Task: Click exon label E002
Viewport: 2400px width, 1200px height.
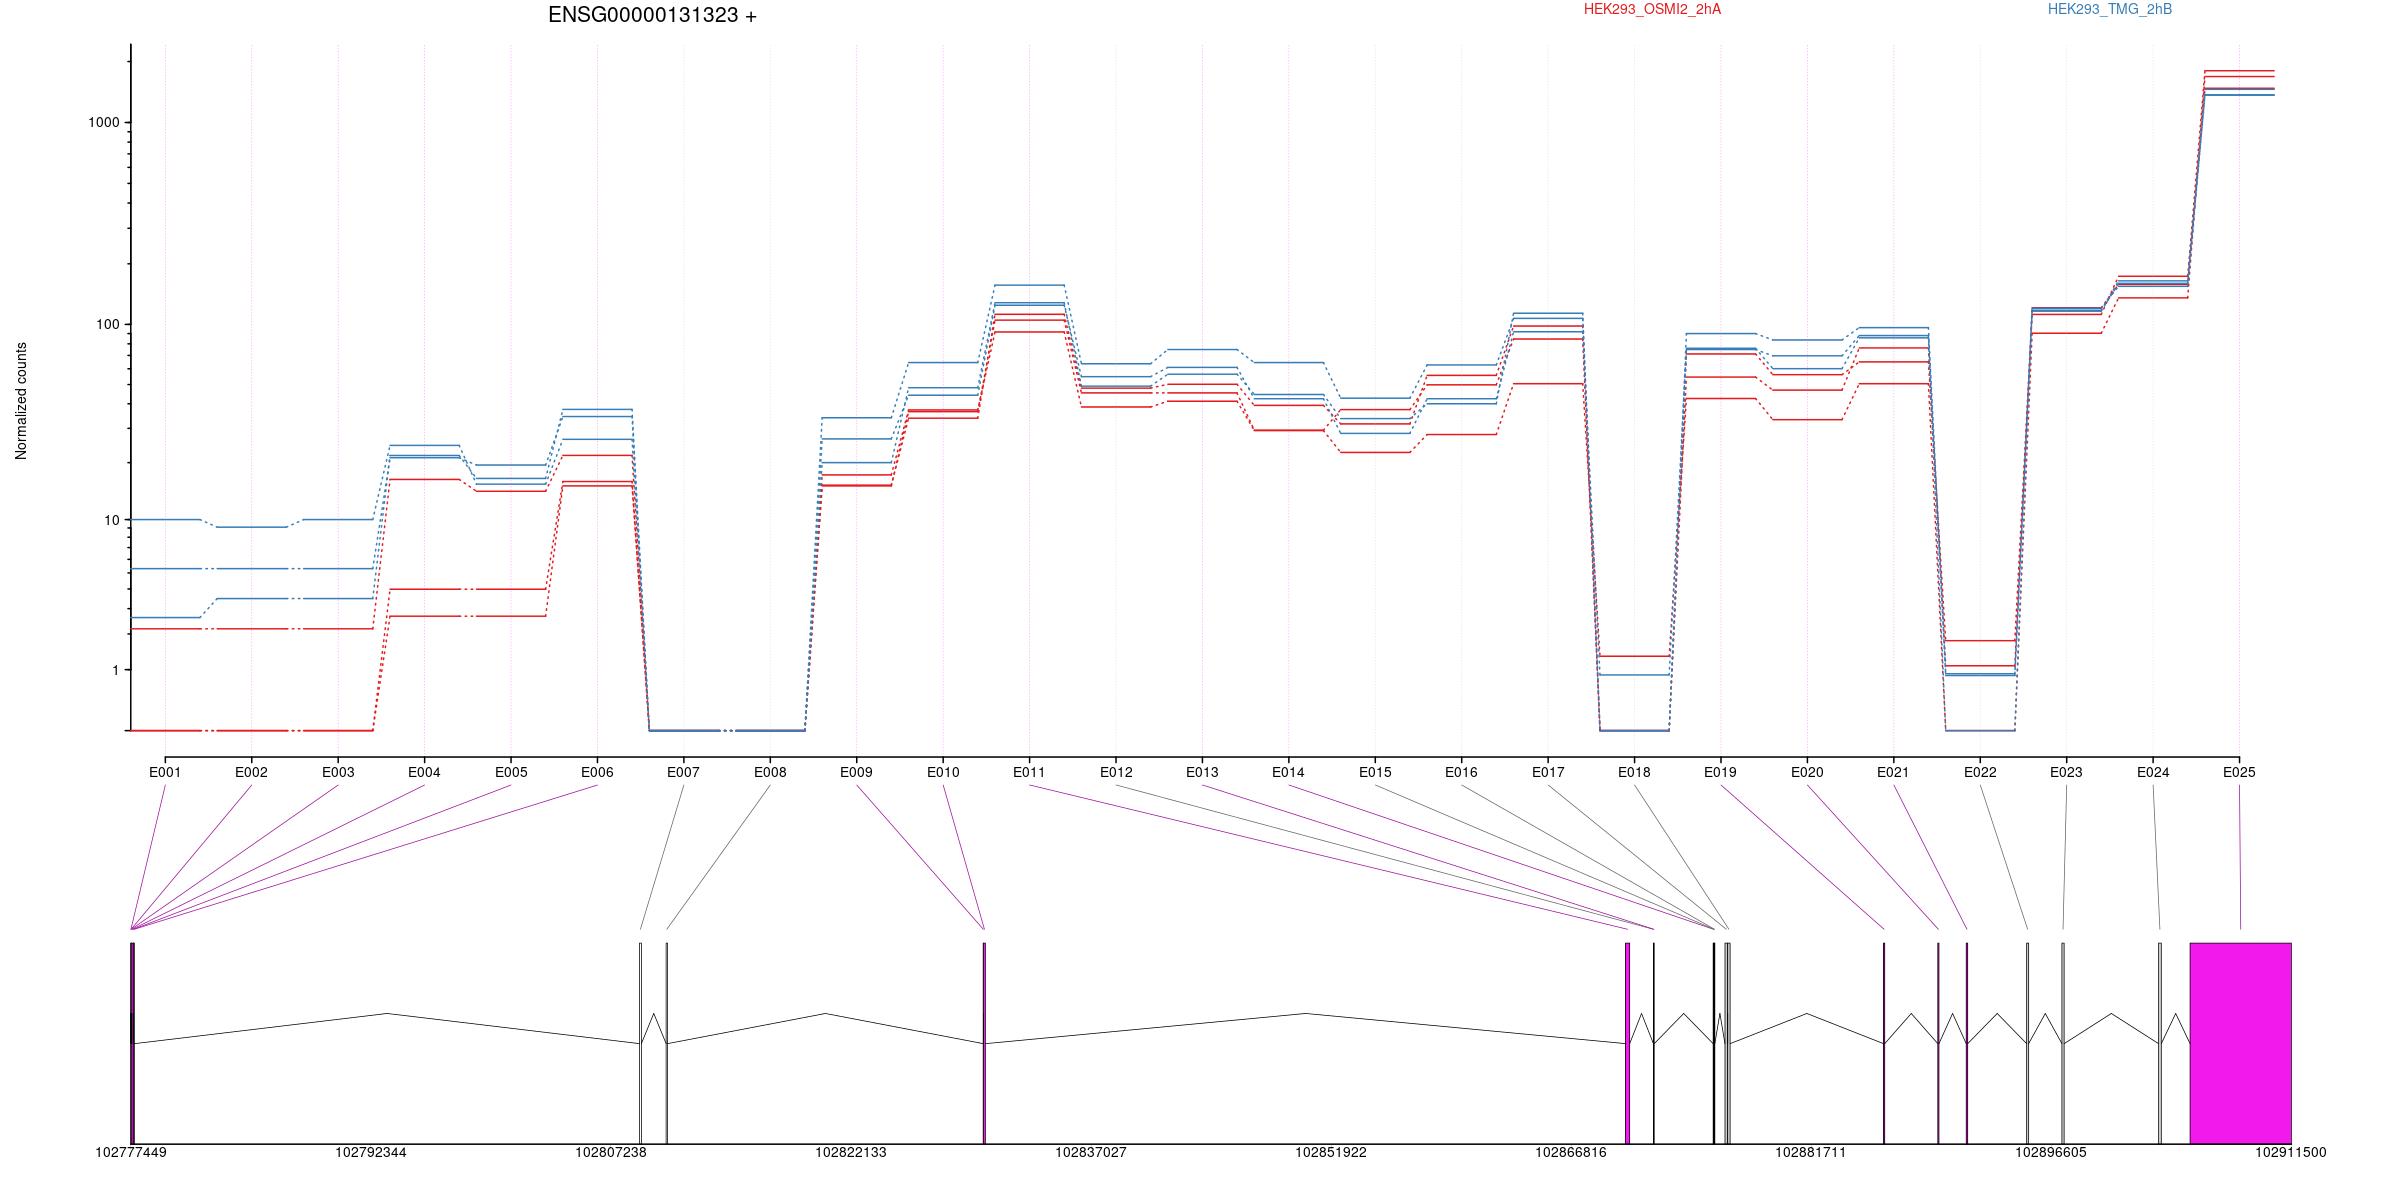Action: point(251,772)
